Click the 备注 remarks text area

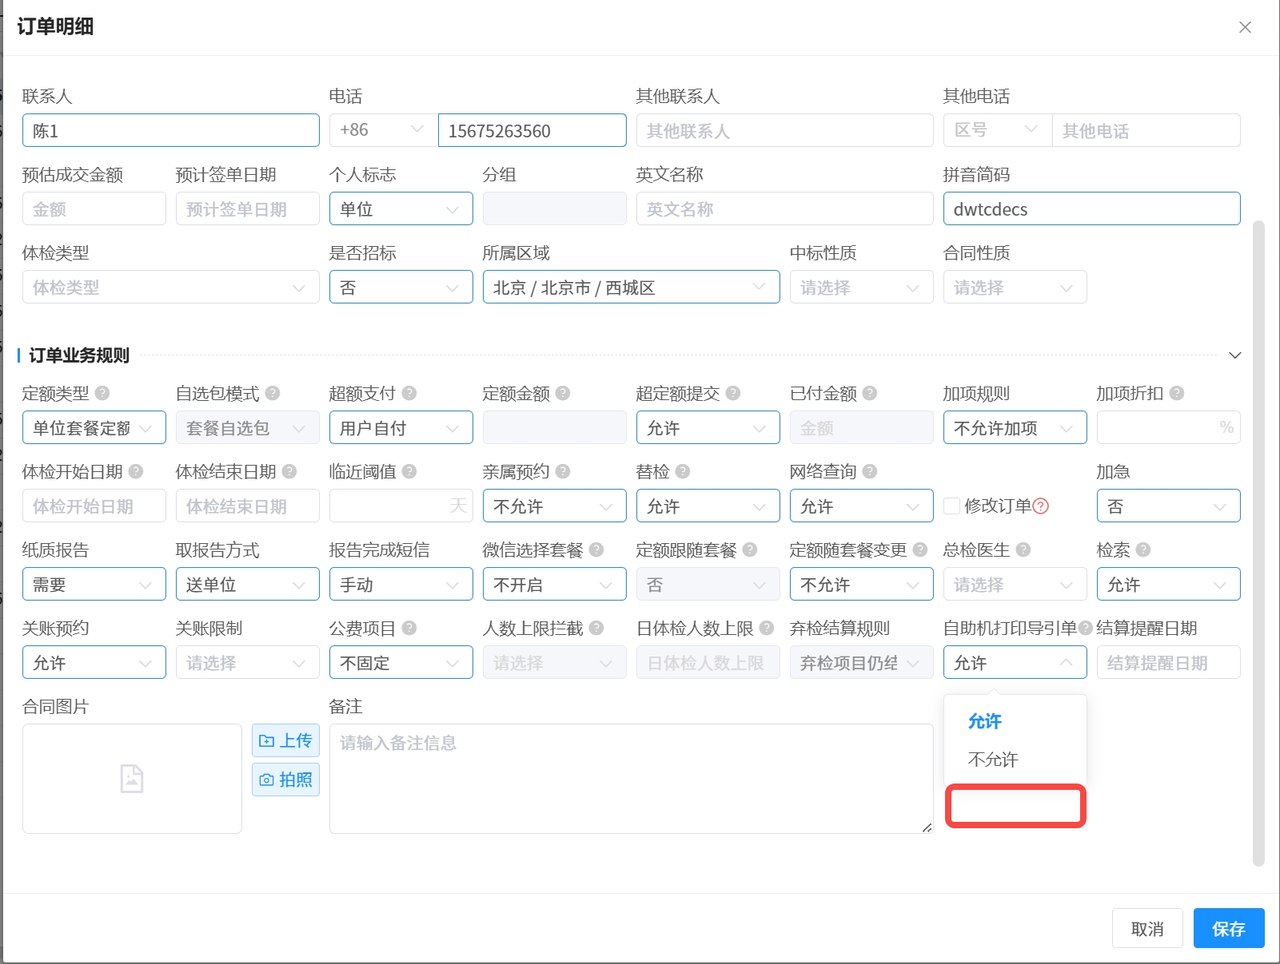pyautogui.click(x=630, y=778)
